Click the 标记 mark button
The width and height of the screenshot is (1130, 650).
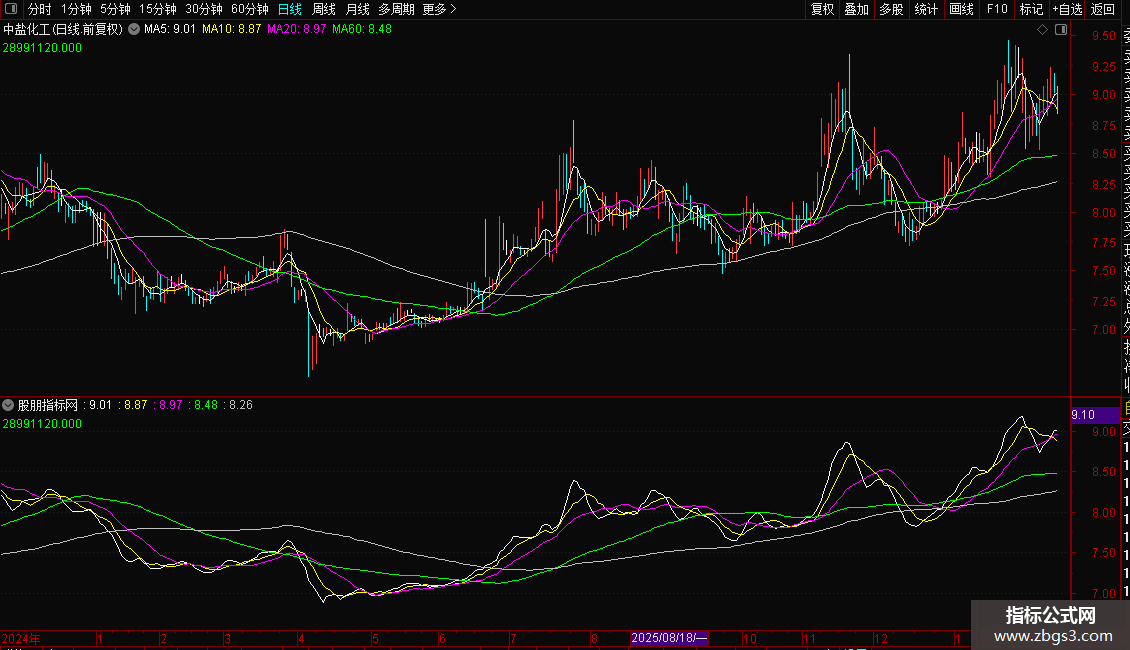pos(1030,9)
